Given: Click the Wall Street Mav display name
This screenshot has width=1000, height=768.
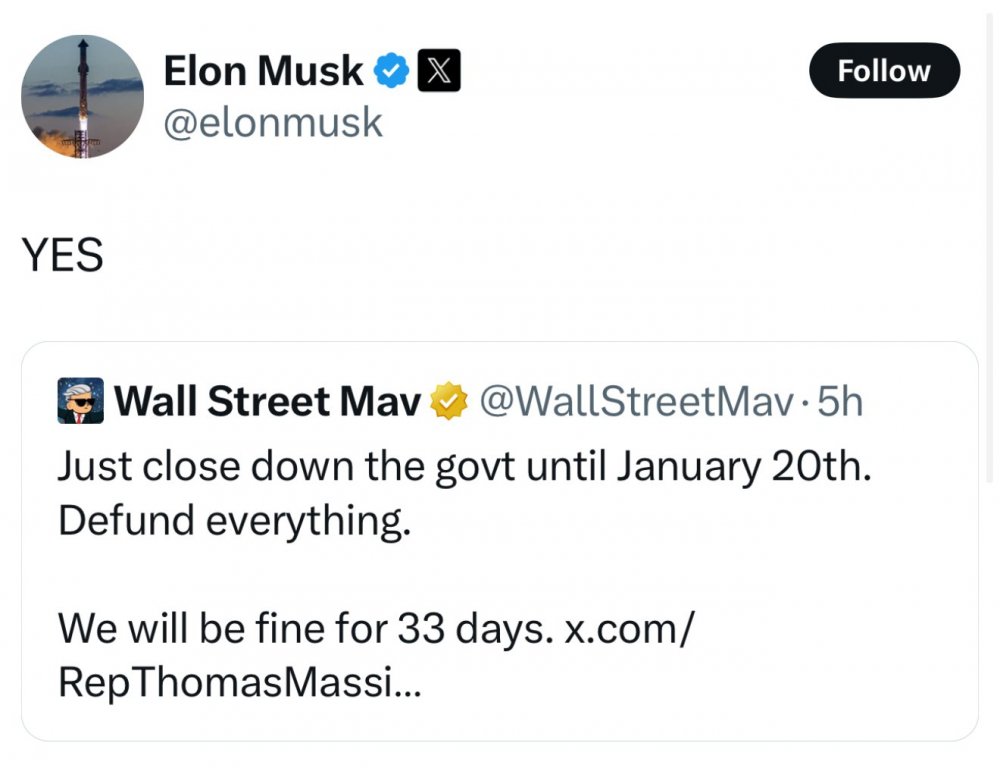Looking at the screenshot, I should coord(267,402).
